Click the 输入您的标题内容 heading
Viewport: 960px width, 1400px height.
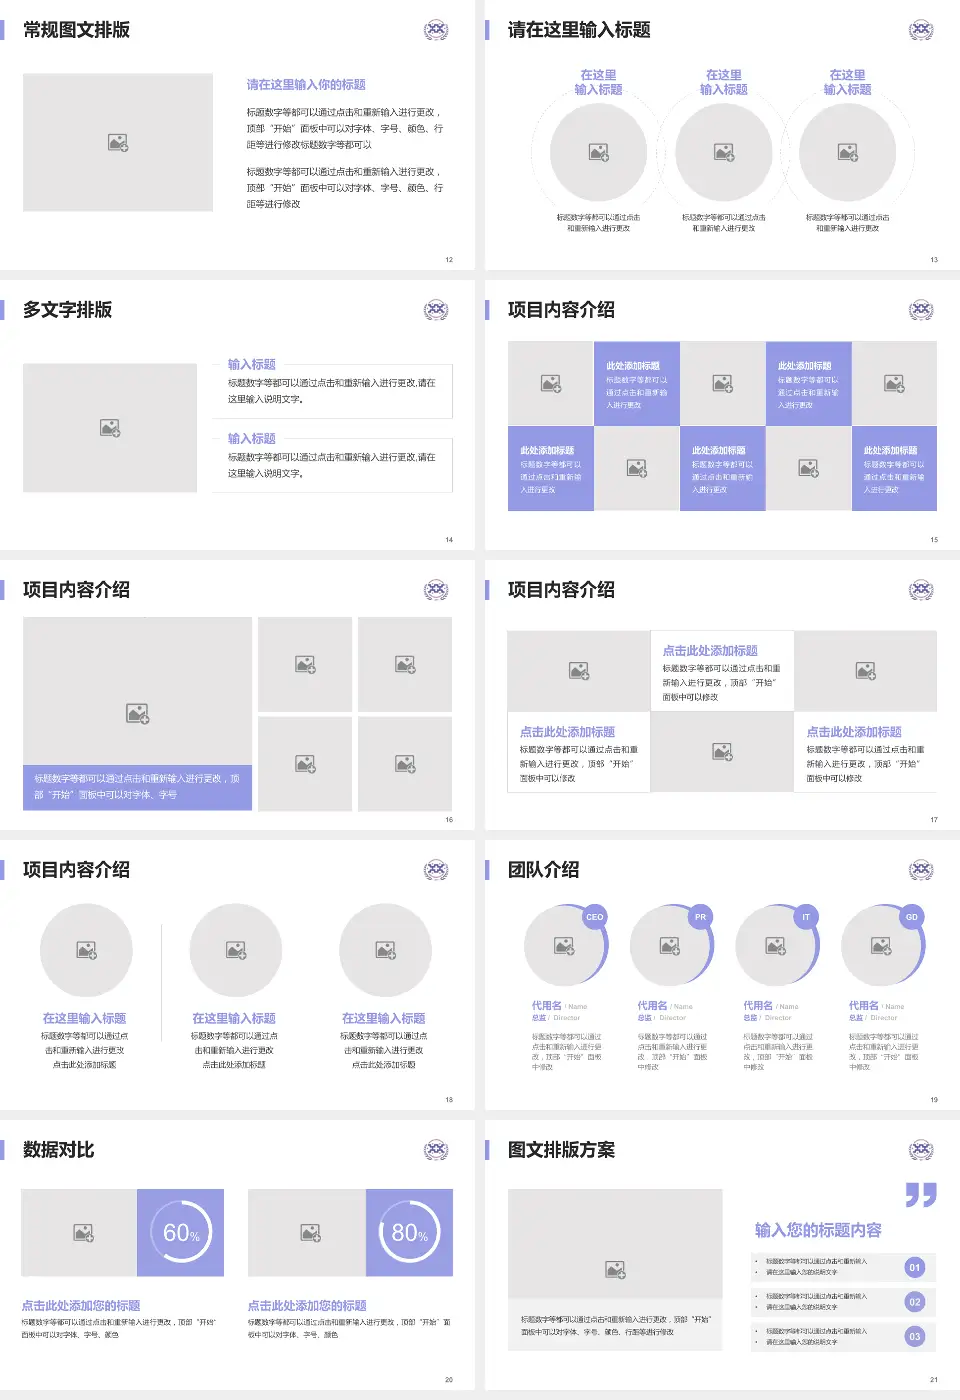818,1230
